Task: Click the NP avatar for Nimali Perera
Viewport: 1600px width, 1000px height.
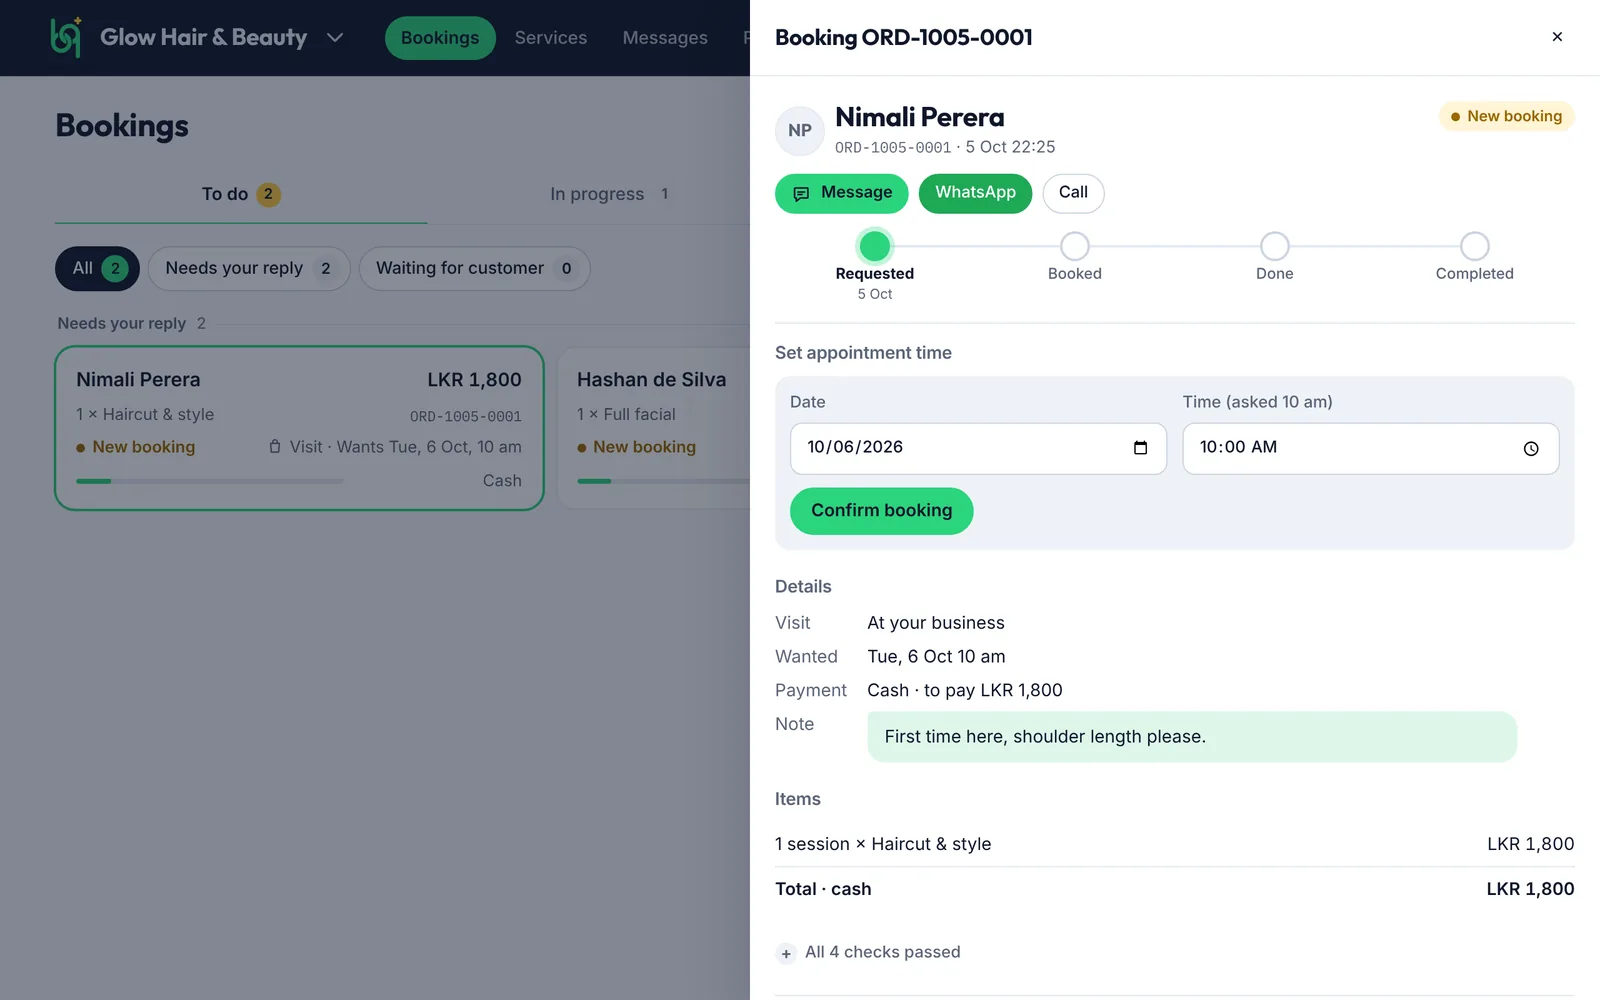Action: pyautogui.click(x=800, y=131)
